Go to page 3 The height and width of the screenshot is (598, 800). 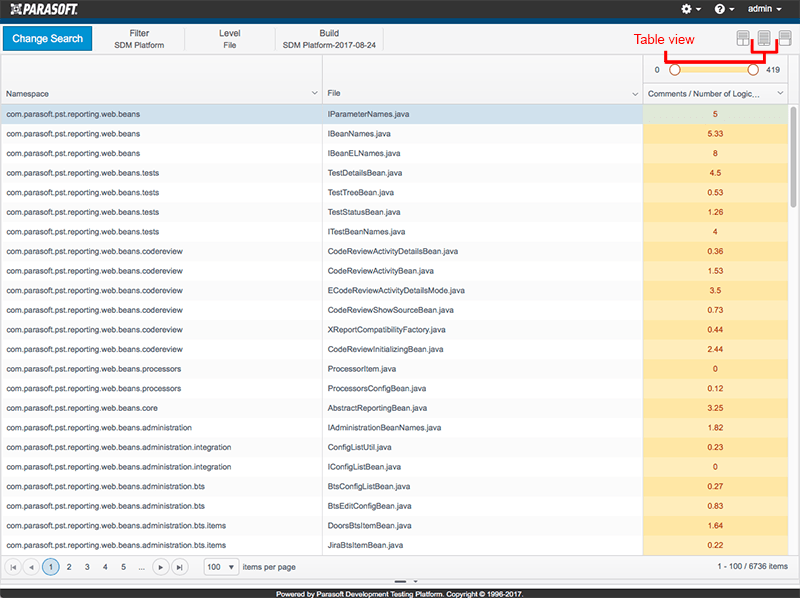coord(87,567)
